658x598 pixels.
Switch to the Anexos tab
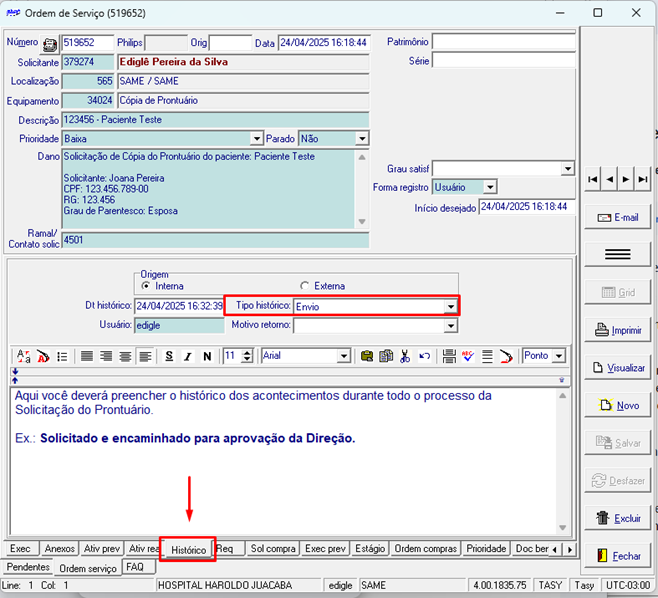pos(60,548)
